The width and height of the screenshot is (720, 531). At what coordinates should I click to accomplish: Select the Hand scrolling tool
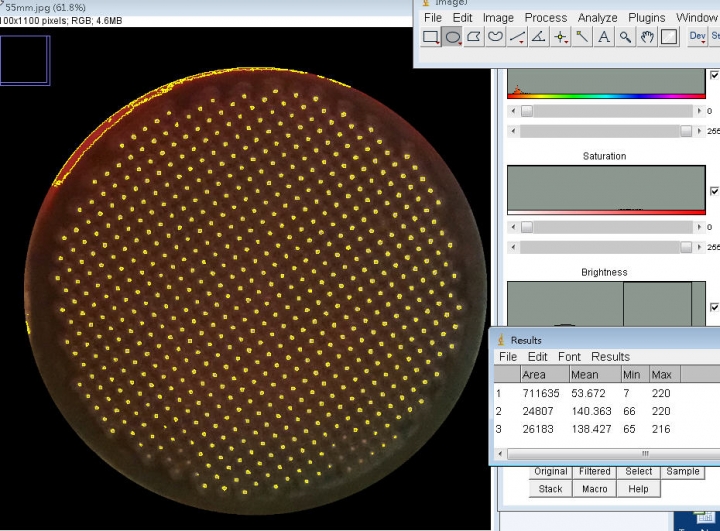click(x=647, y=37)
